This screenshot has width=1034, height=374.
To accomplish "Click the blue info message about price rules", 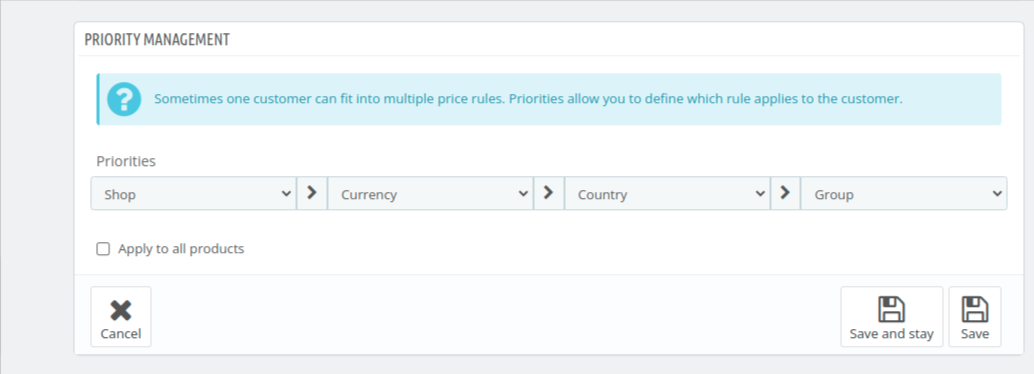I will (x=549, y=100).
